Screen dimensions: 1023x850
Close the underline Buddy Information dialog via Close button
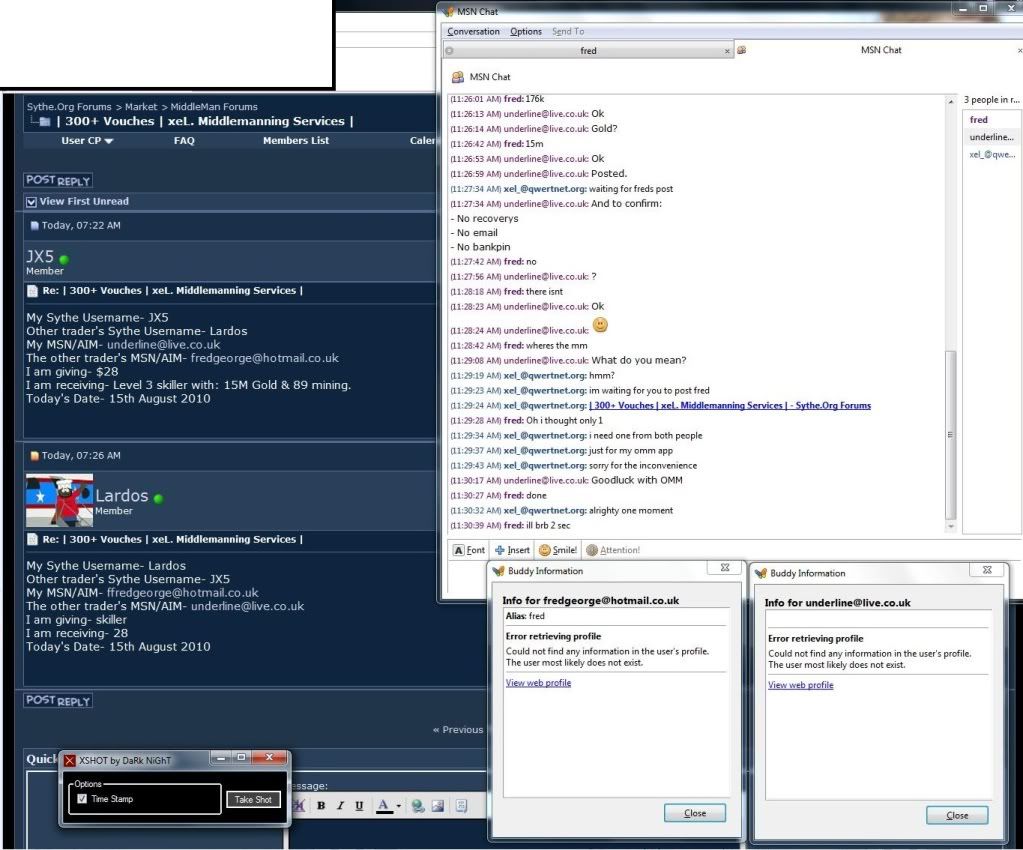click(957, 815)
